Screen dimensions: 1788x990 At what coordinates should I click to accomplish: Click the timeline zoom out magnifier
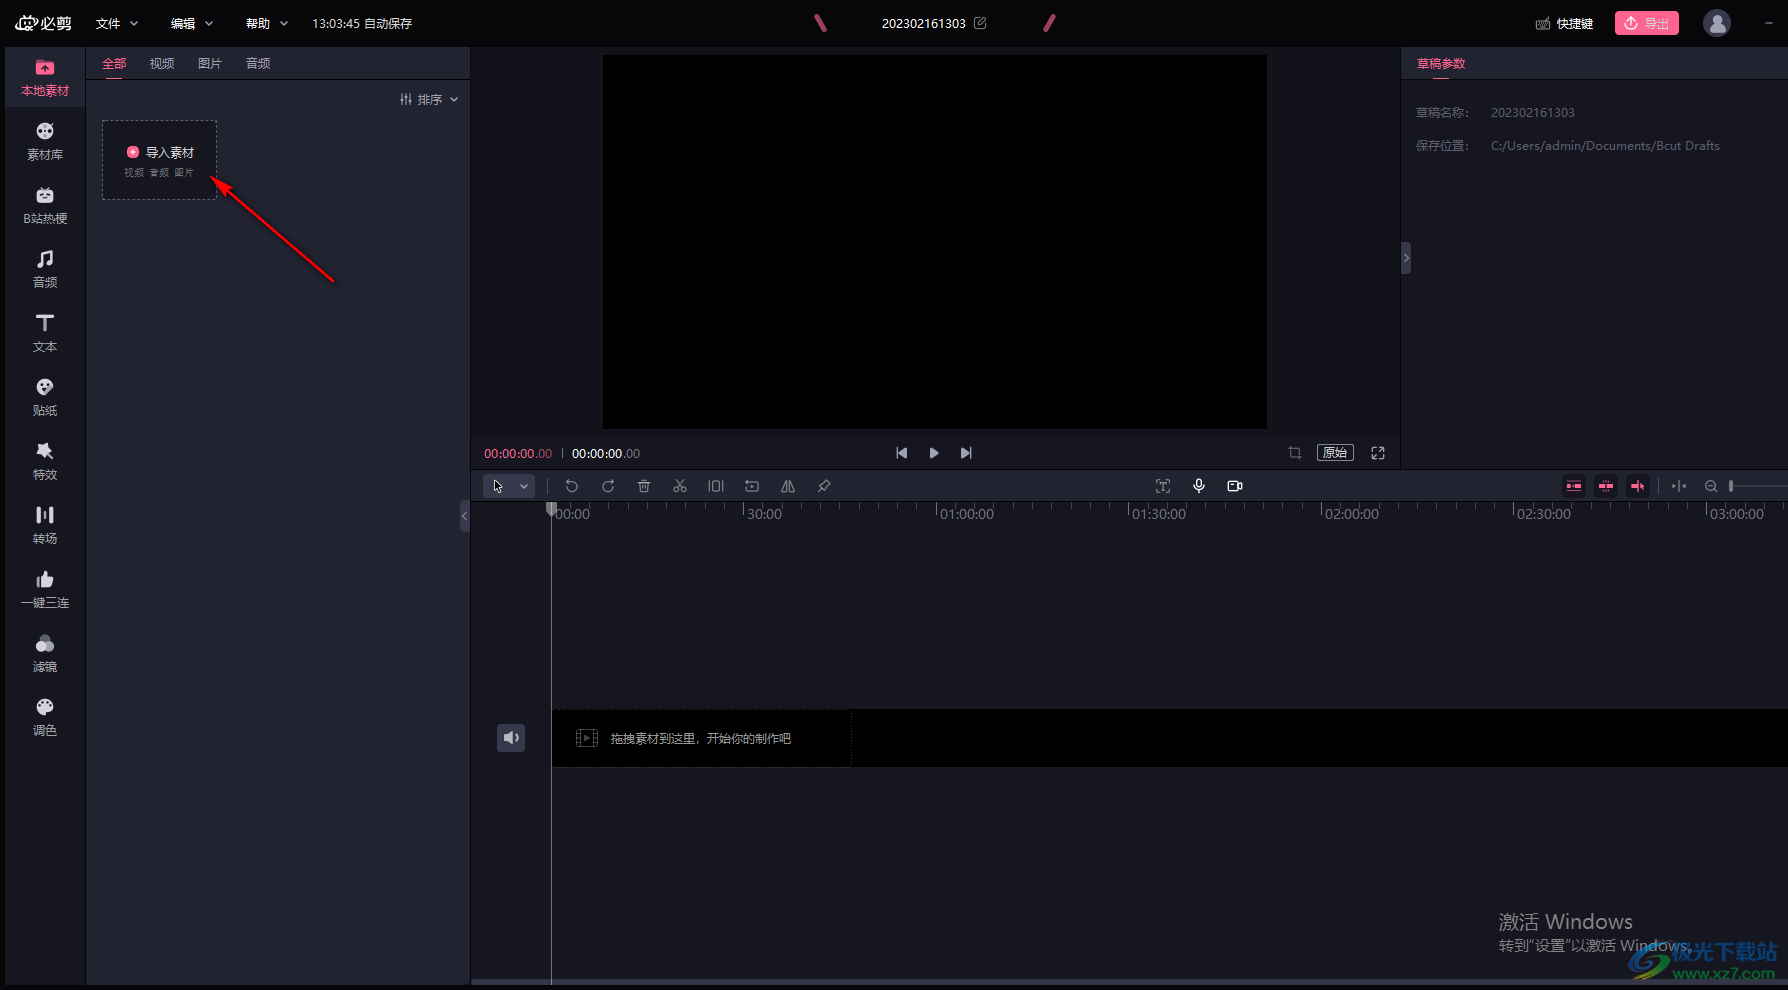point(1711,486)
